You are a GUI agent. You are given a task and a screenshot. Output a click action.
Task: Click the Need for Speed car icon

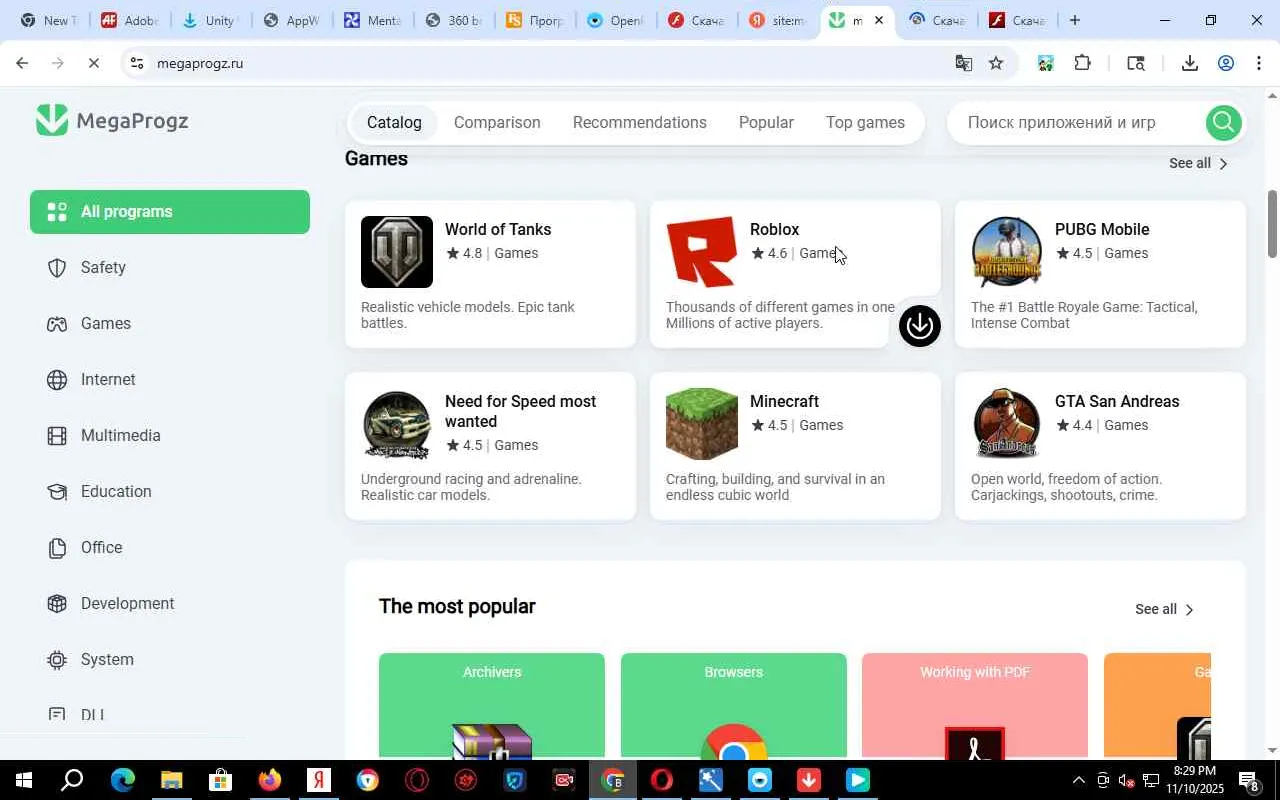coord(397,424)
